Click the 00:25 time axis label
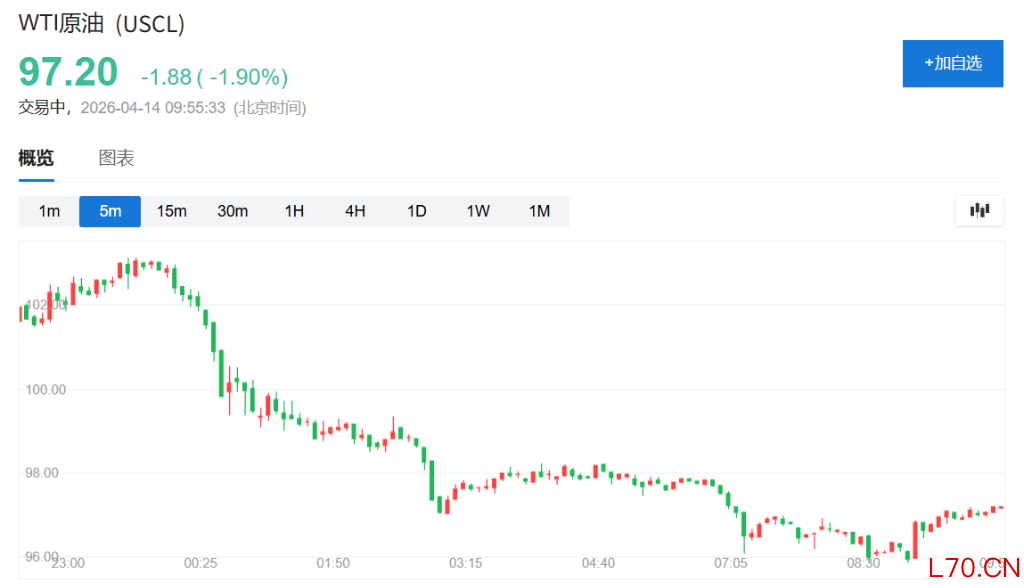Screen dimensions: 1024x588 [200, 563]
